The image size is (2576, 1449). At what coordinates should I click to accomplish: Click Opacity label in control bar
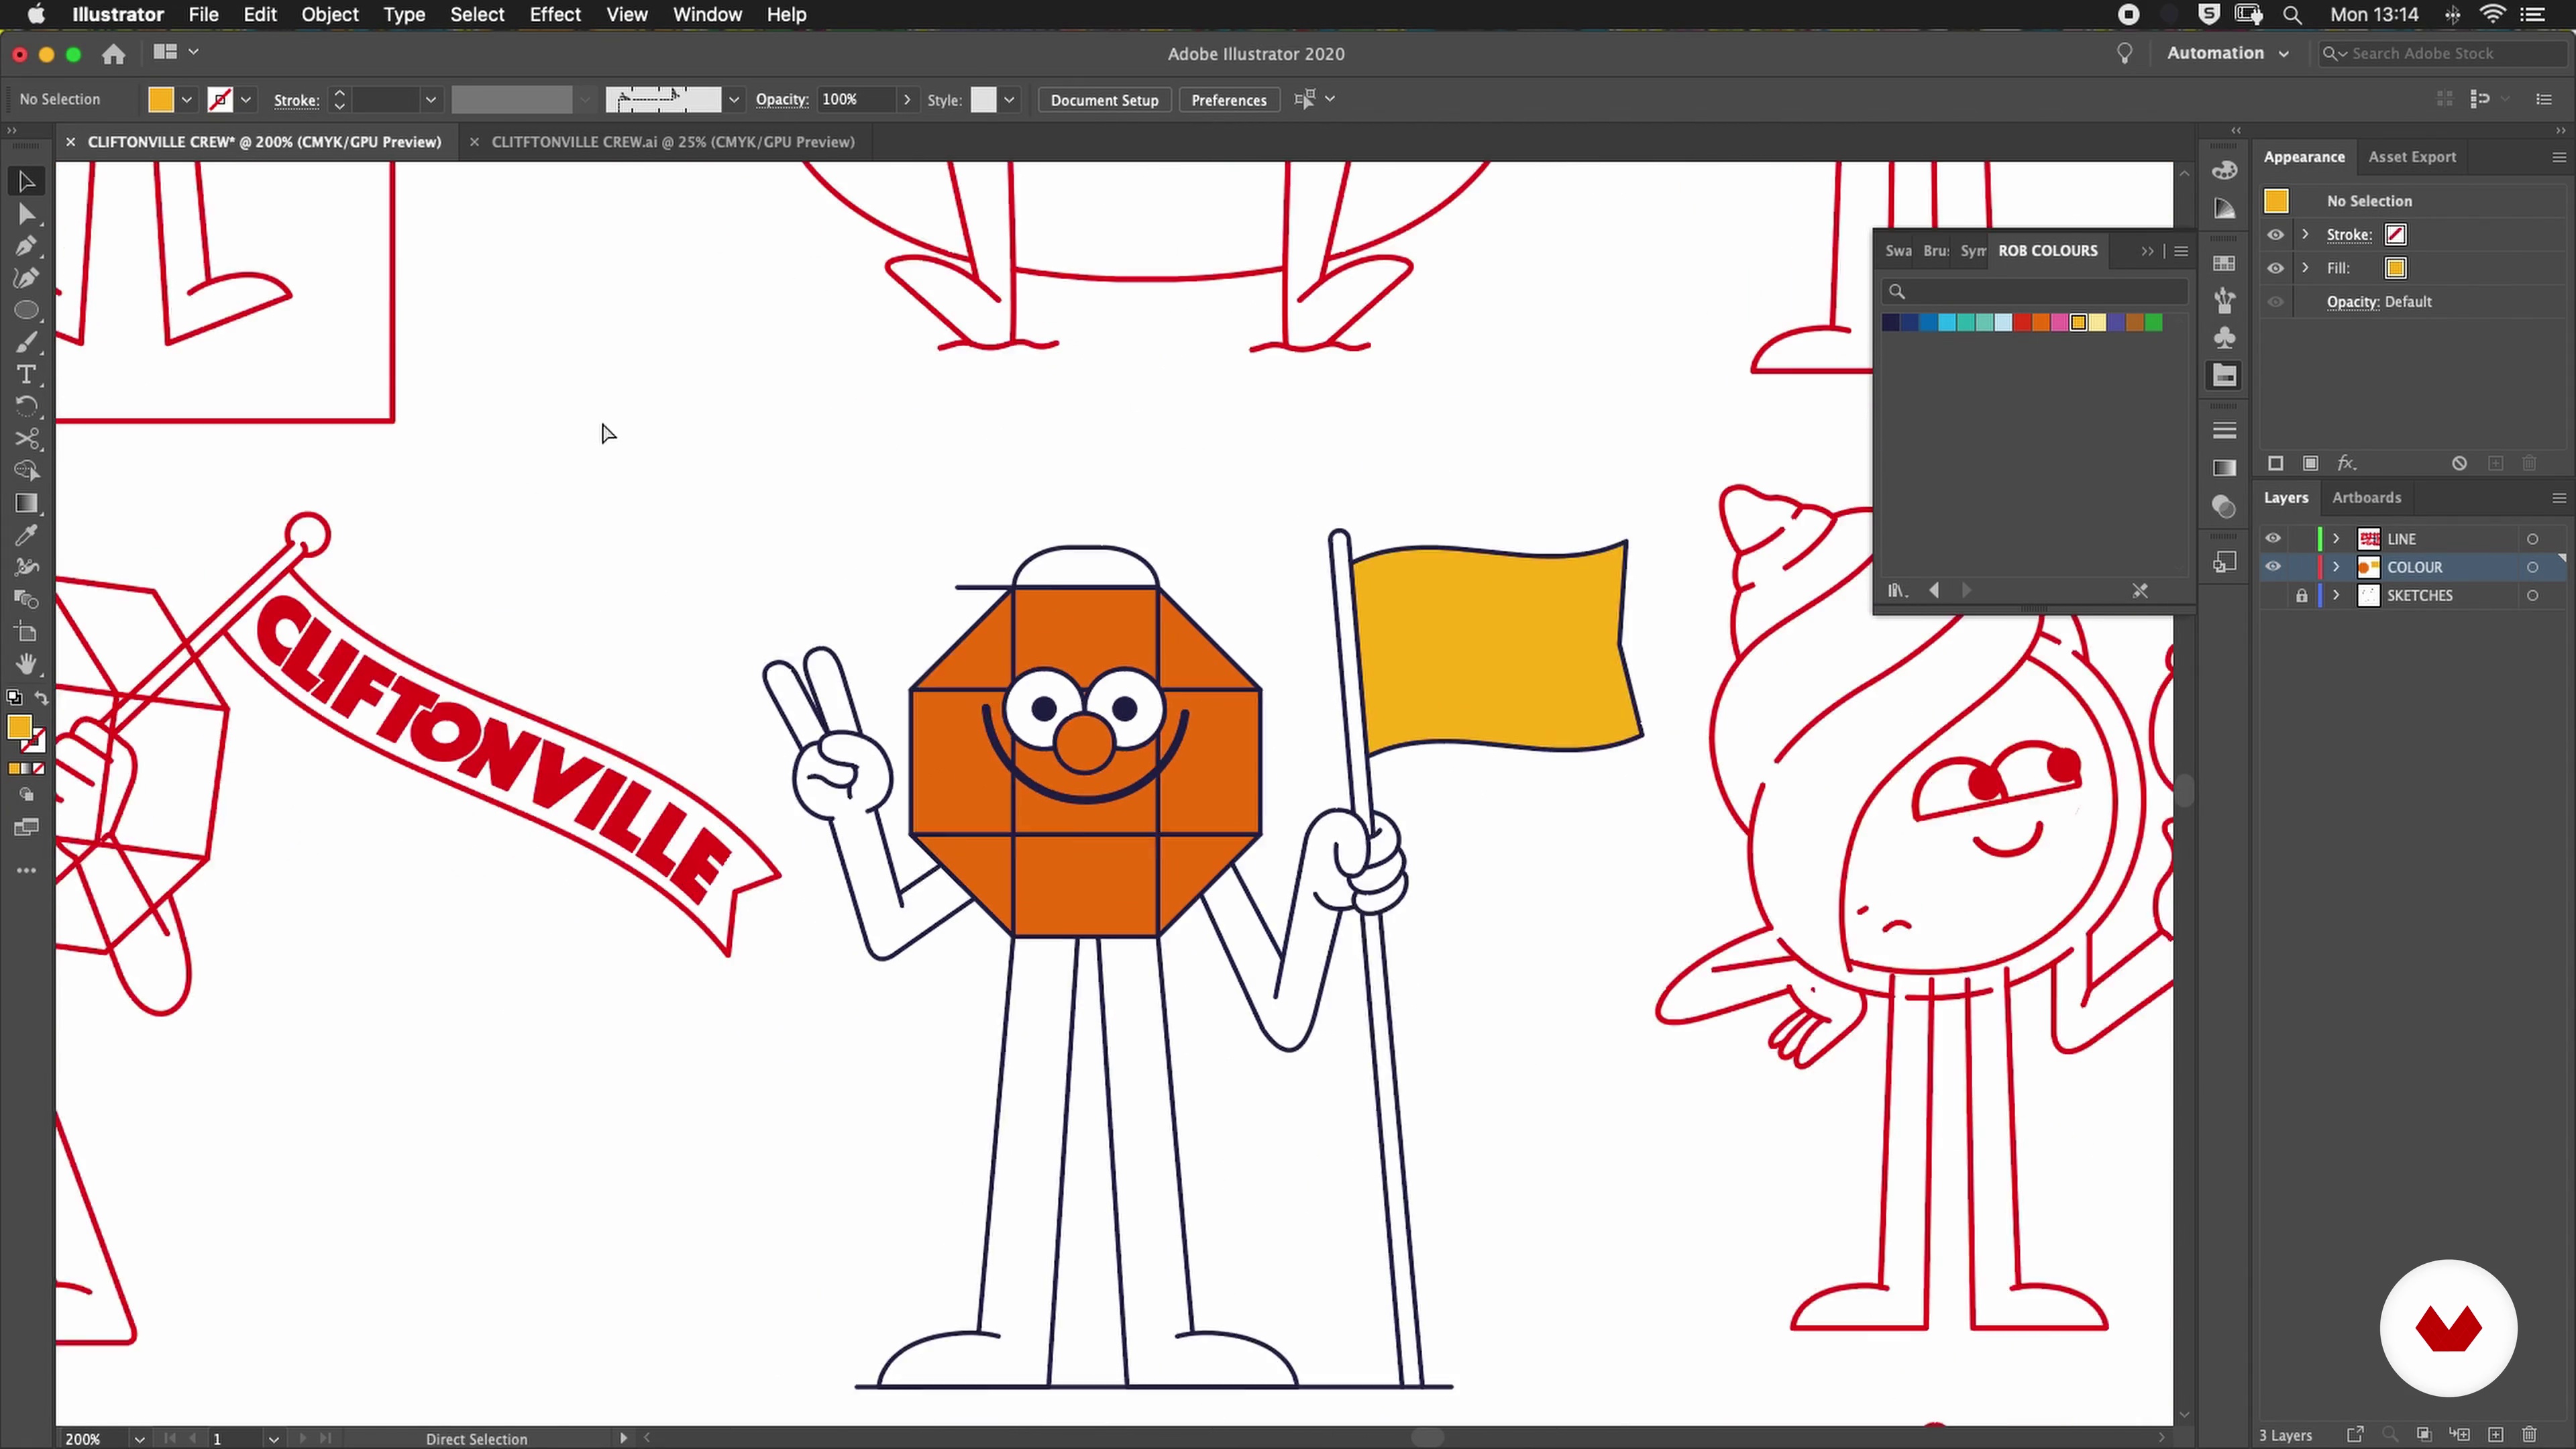pyautogui.click(x=782, y=100)
